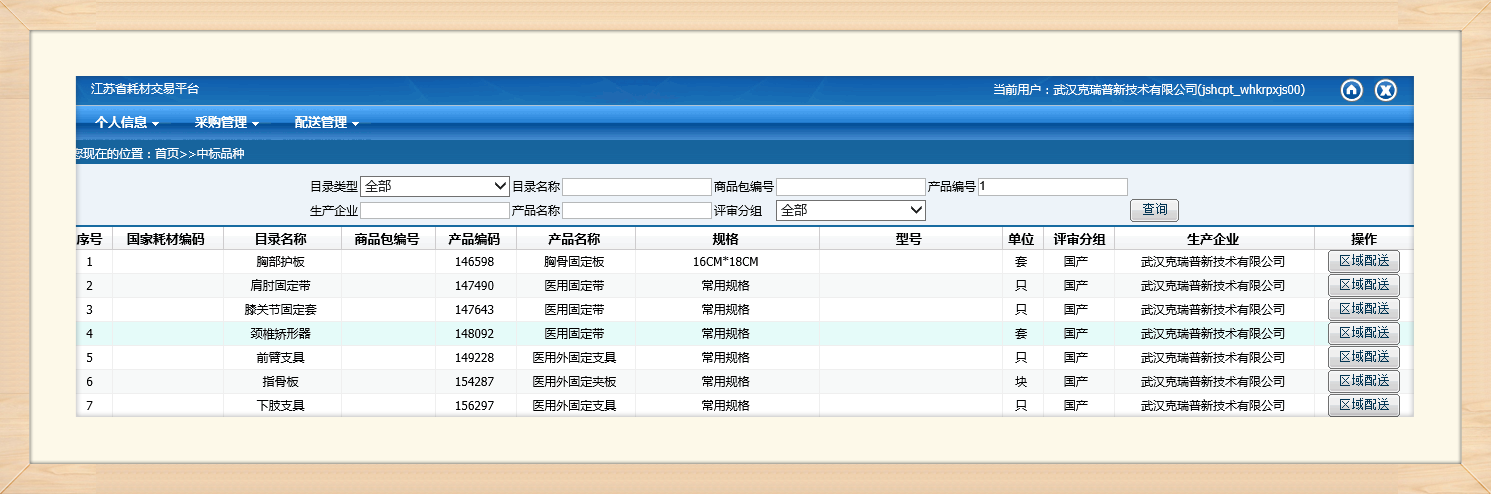Click the 查询 search button
This screenshot has width=1491, height=494.
point(1154,211)
